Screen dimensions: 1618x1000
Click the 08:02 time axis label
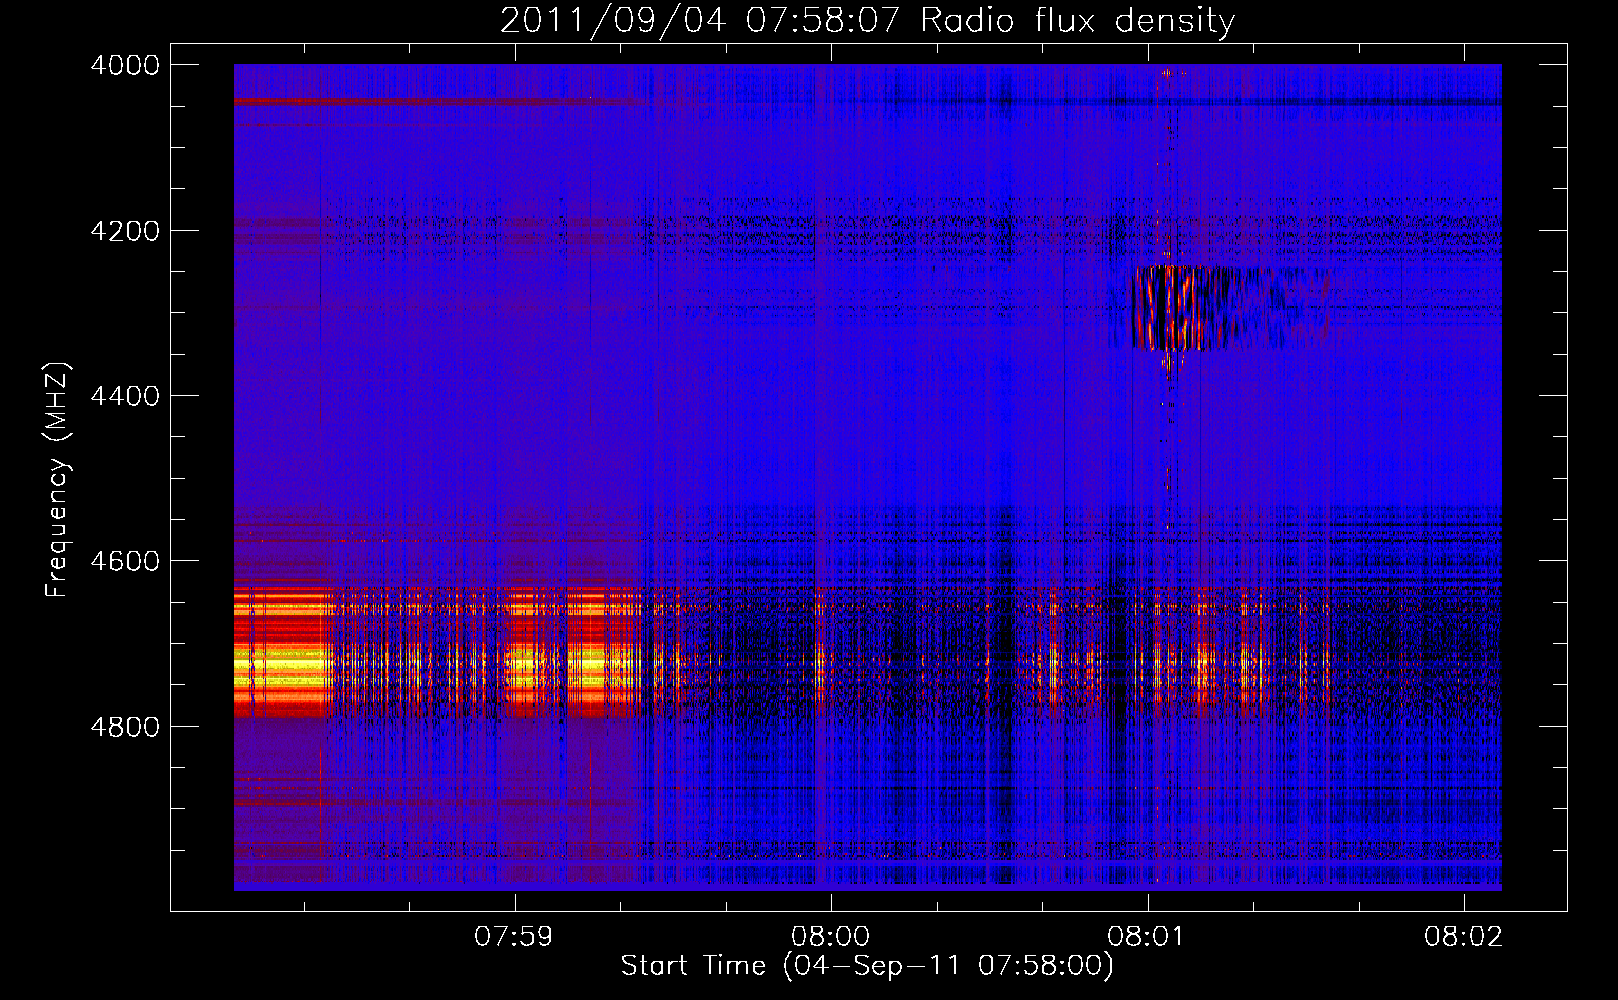(x=1464, y=937)
